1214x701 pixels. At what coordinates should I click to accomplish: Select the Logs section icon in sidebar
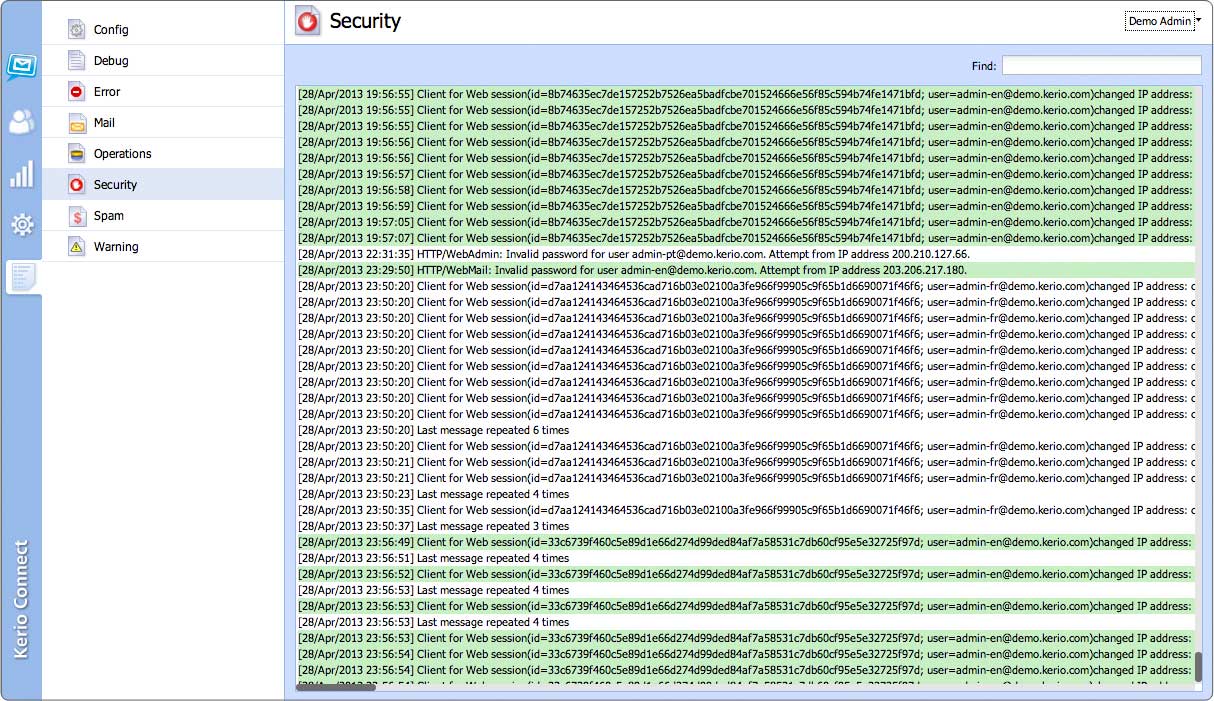(22, 276)
